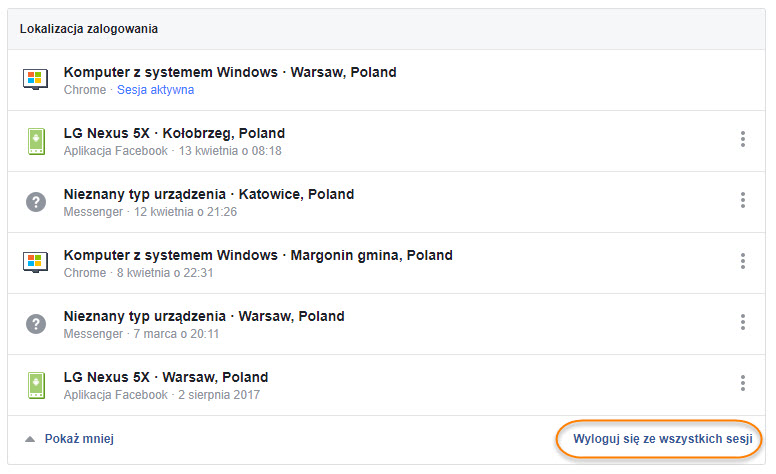This screenshot has width=776, height=474.
Task: Click the LG Nexus 5X Kołobrzeg phone icon
Action: [x=36, y=141]
